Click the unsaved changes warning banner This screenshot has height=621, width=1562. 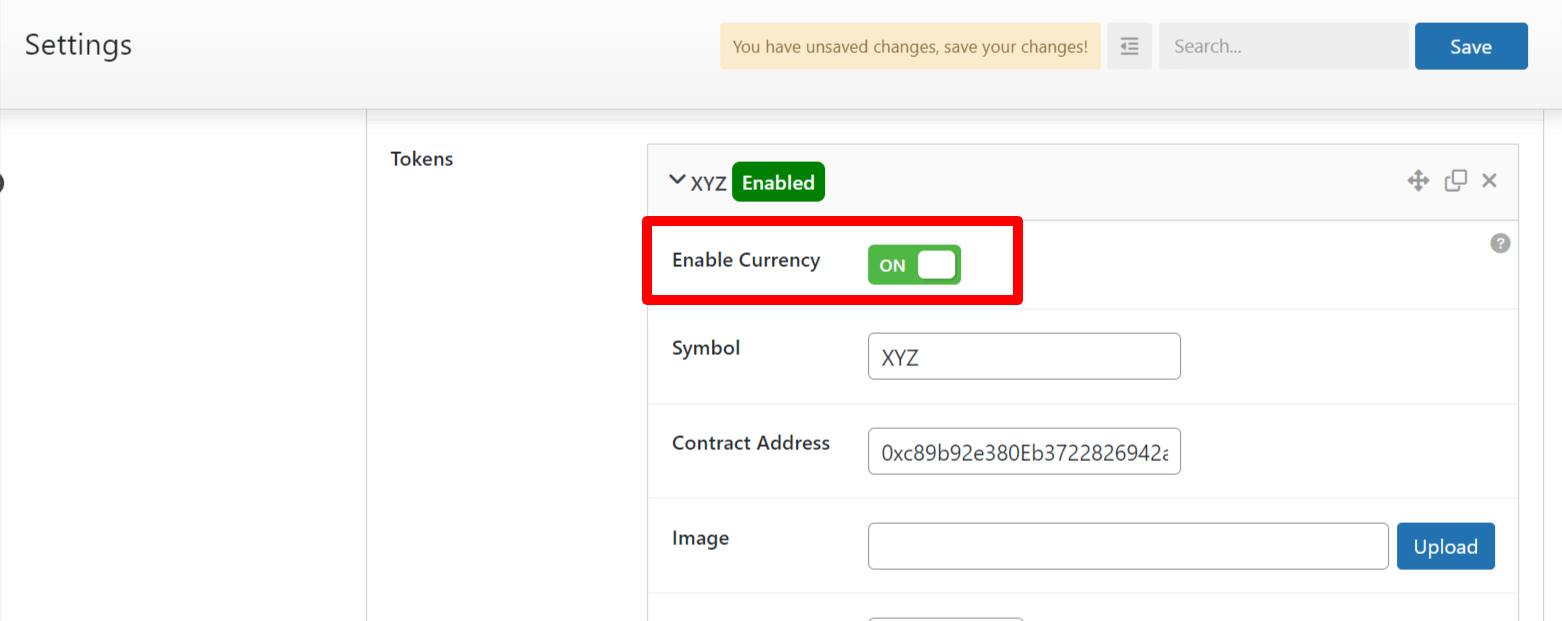click(x=910, y=46)
